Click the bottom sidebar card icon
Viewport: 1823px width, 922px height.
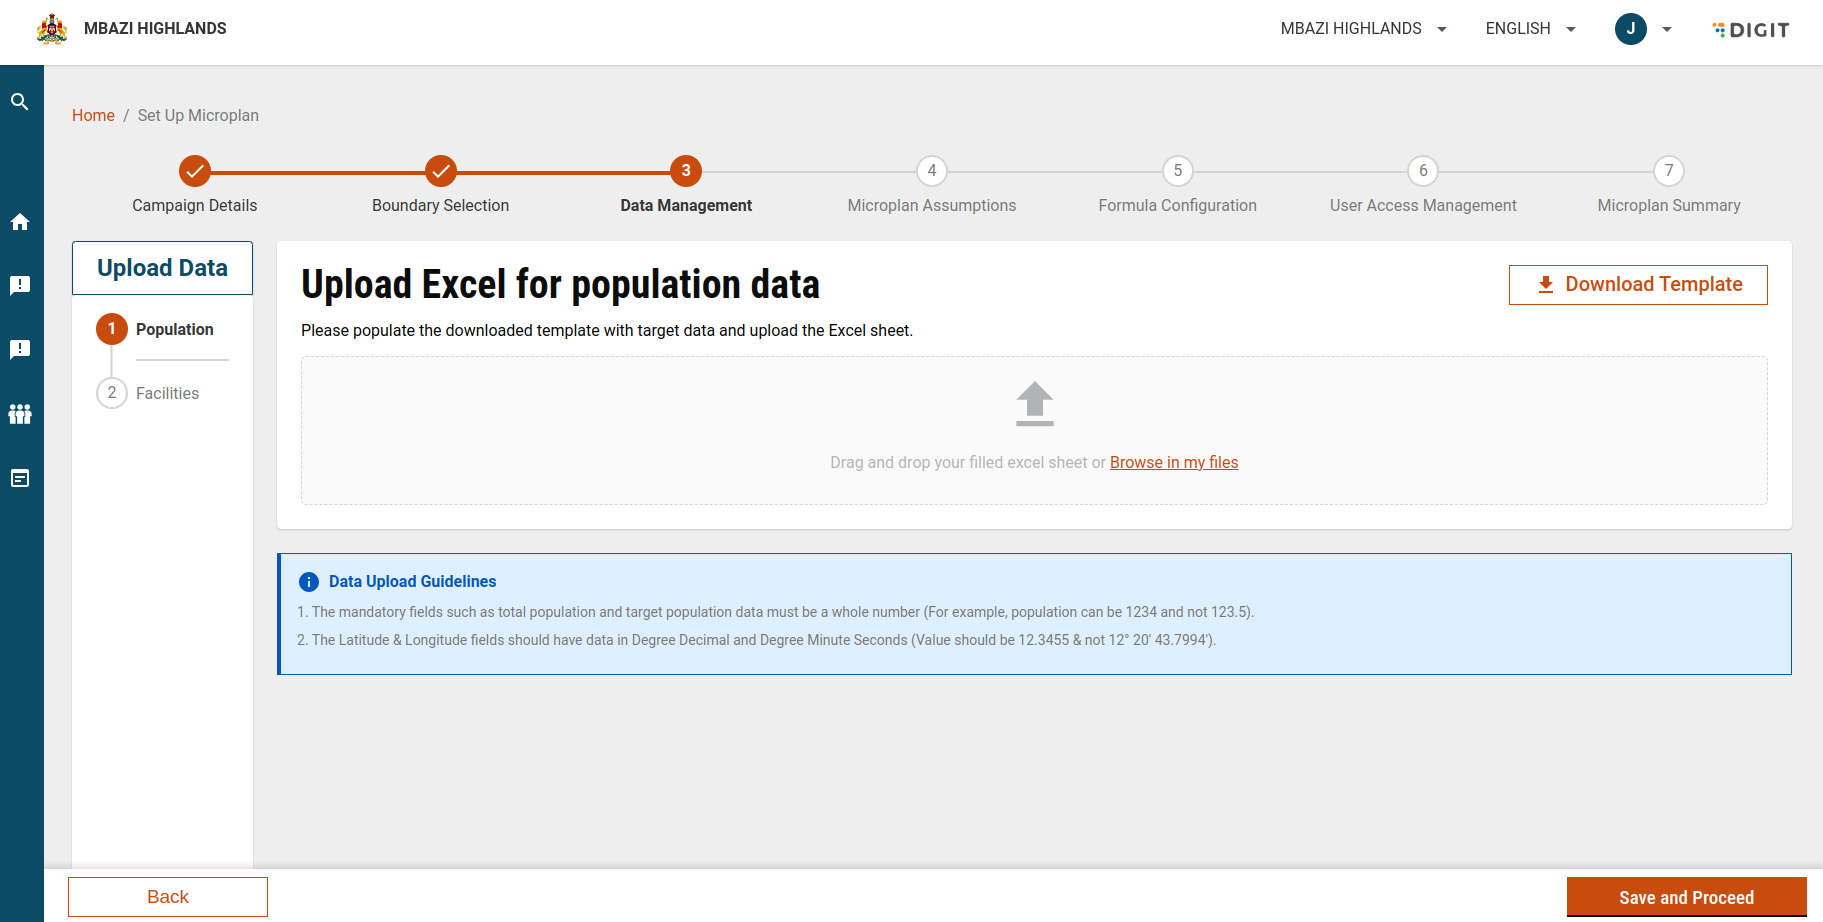[x=20, y=478]
